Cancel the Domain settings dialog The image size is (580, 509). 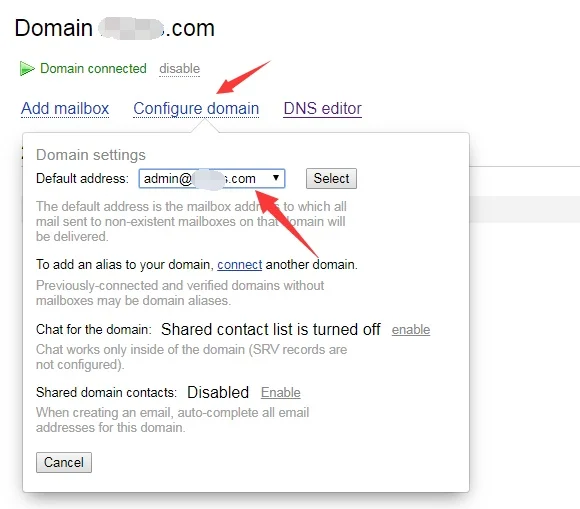pyautogui.click(x=64, y=462)
